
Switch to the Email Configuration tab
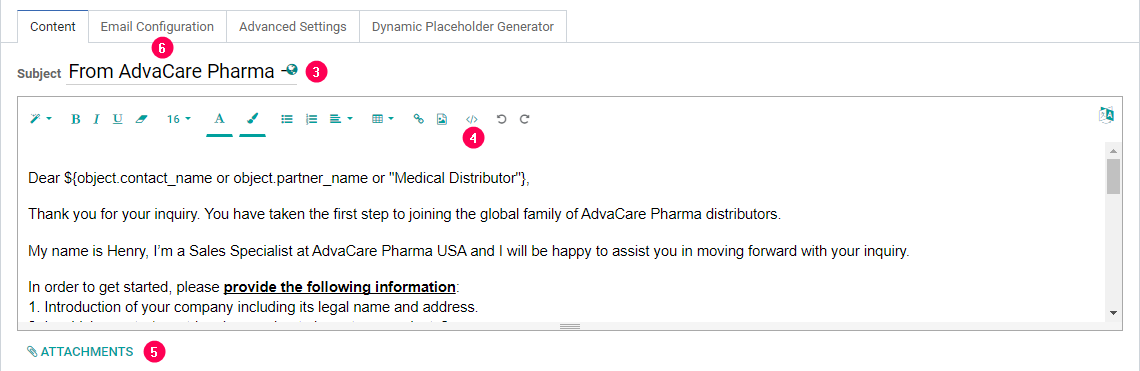(x=157, y=27)
